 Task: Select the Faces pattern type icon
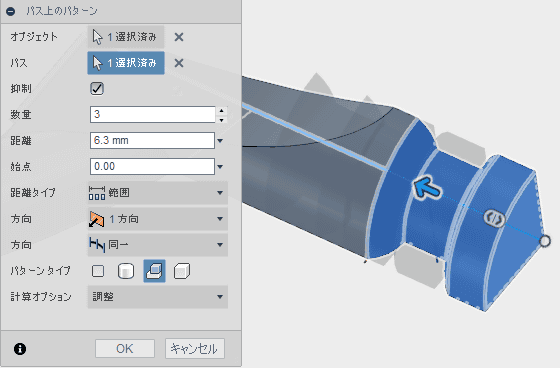[98, 271]
